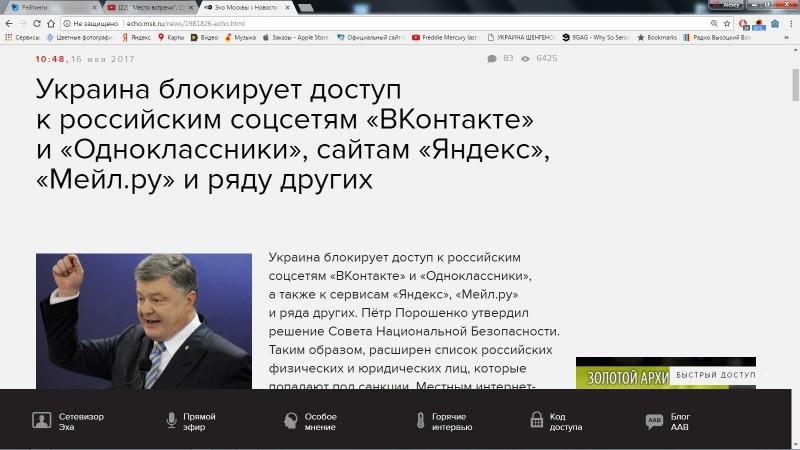Click the Сетевизор Эха icon
This screenshot has width=800, height=450.
[x=41, y=420]
